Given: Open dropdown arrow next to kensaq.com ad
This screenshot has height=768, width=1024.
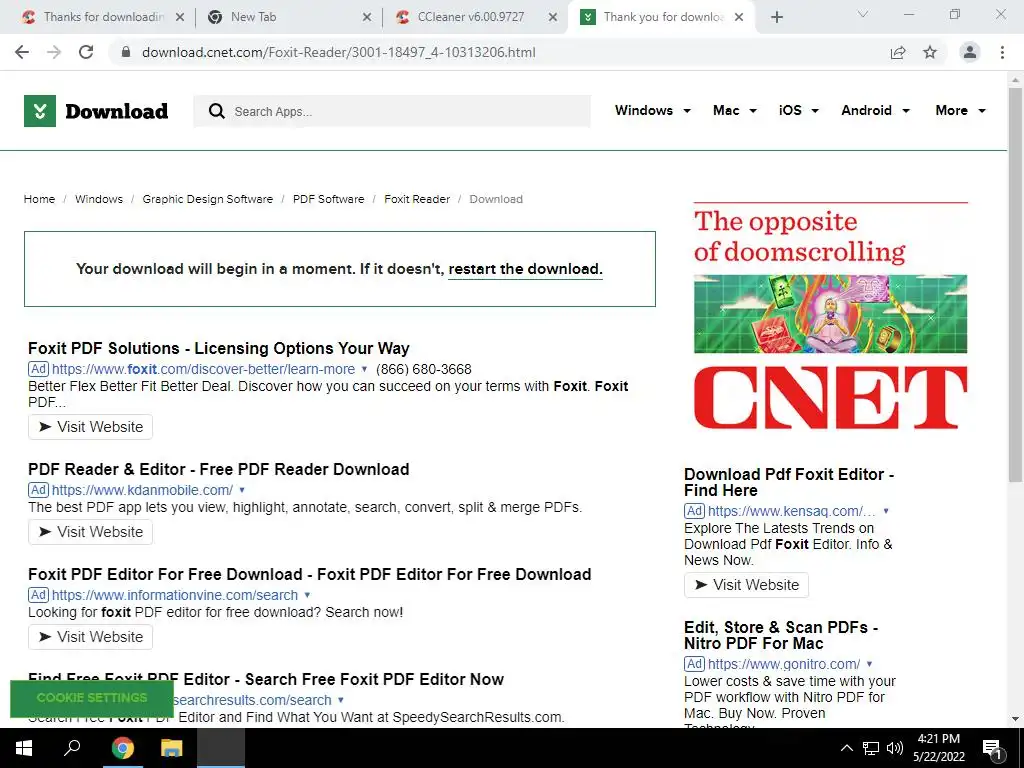Looking at the screenshot, I should [x=886, y=511].
